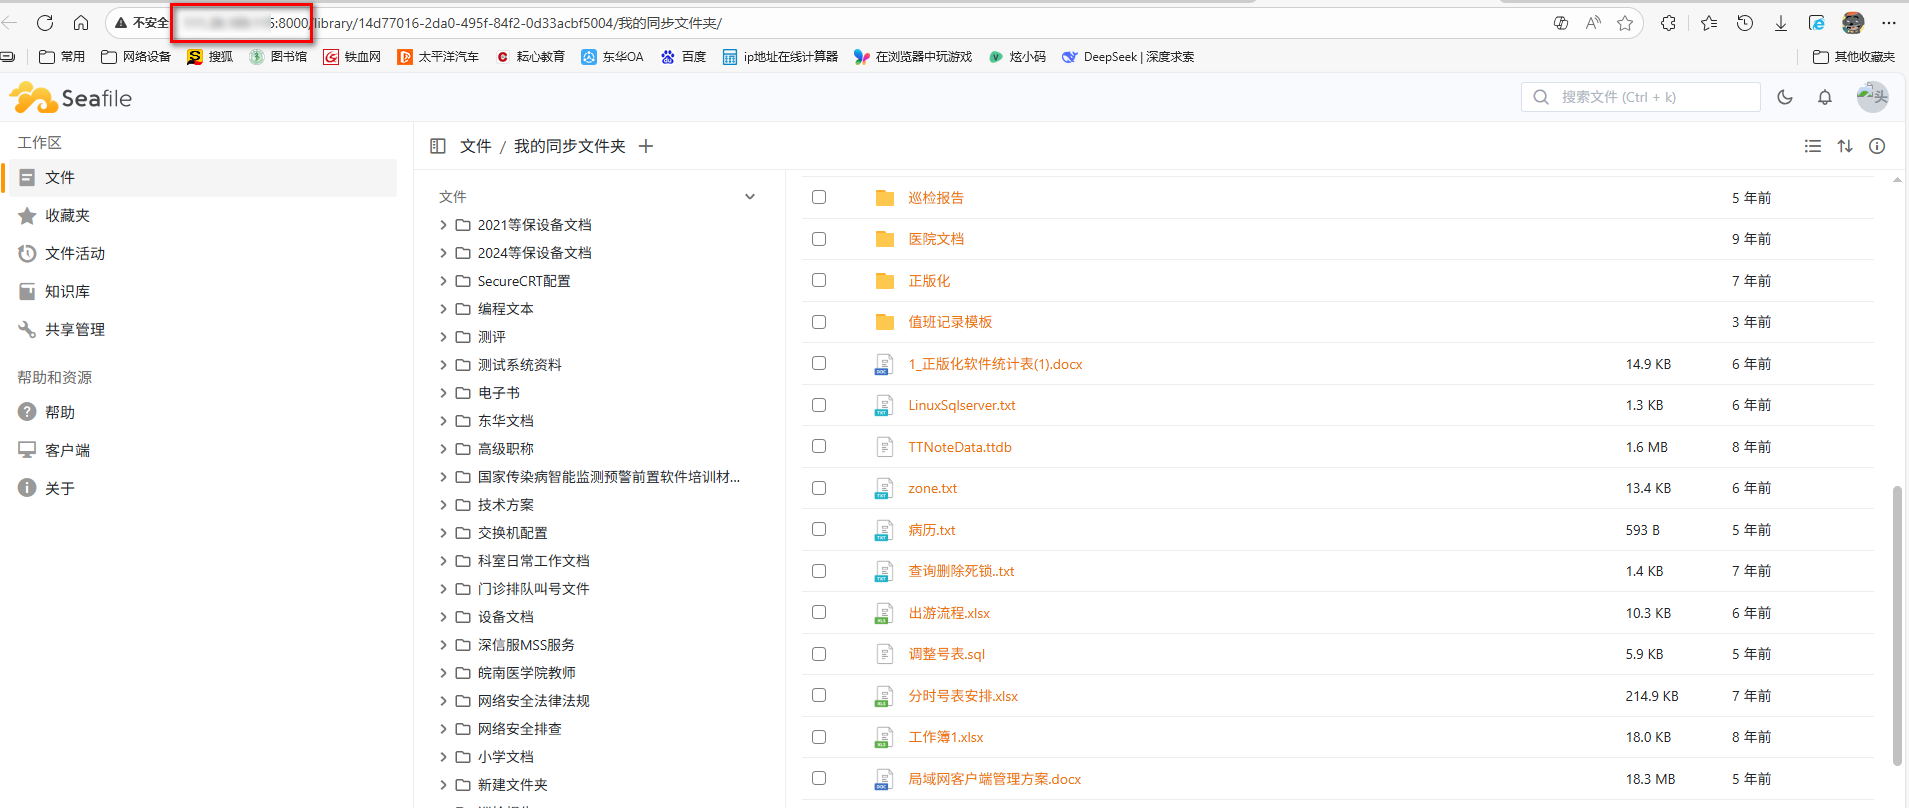The height and width of the screenshot is (808, 1909).
Task: Open the user avatar menu
Action: pos(1872,97)
